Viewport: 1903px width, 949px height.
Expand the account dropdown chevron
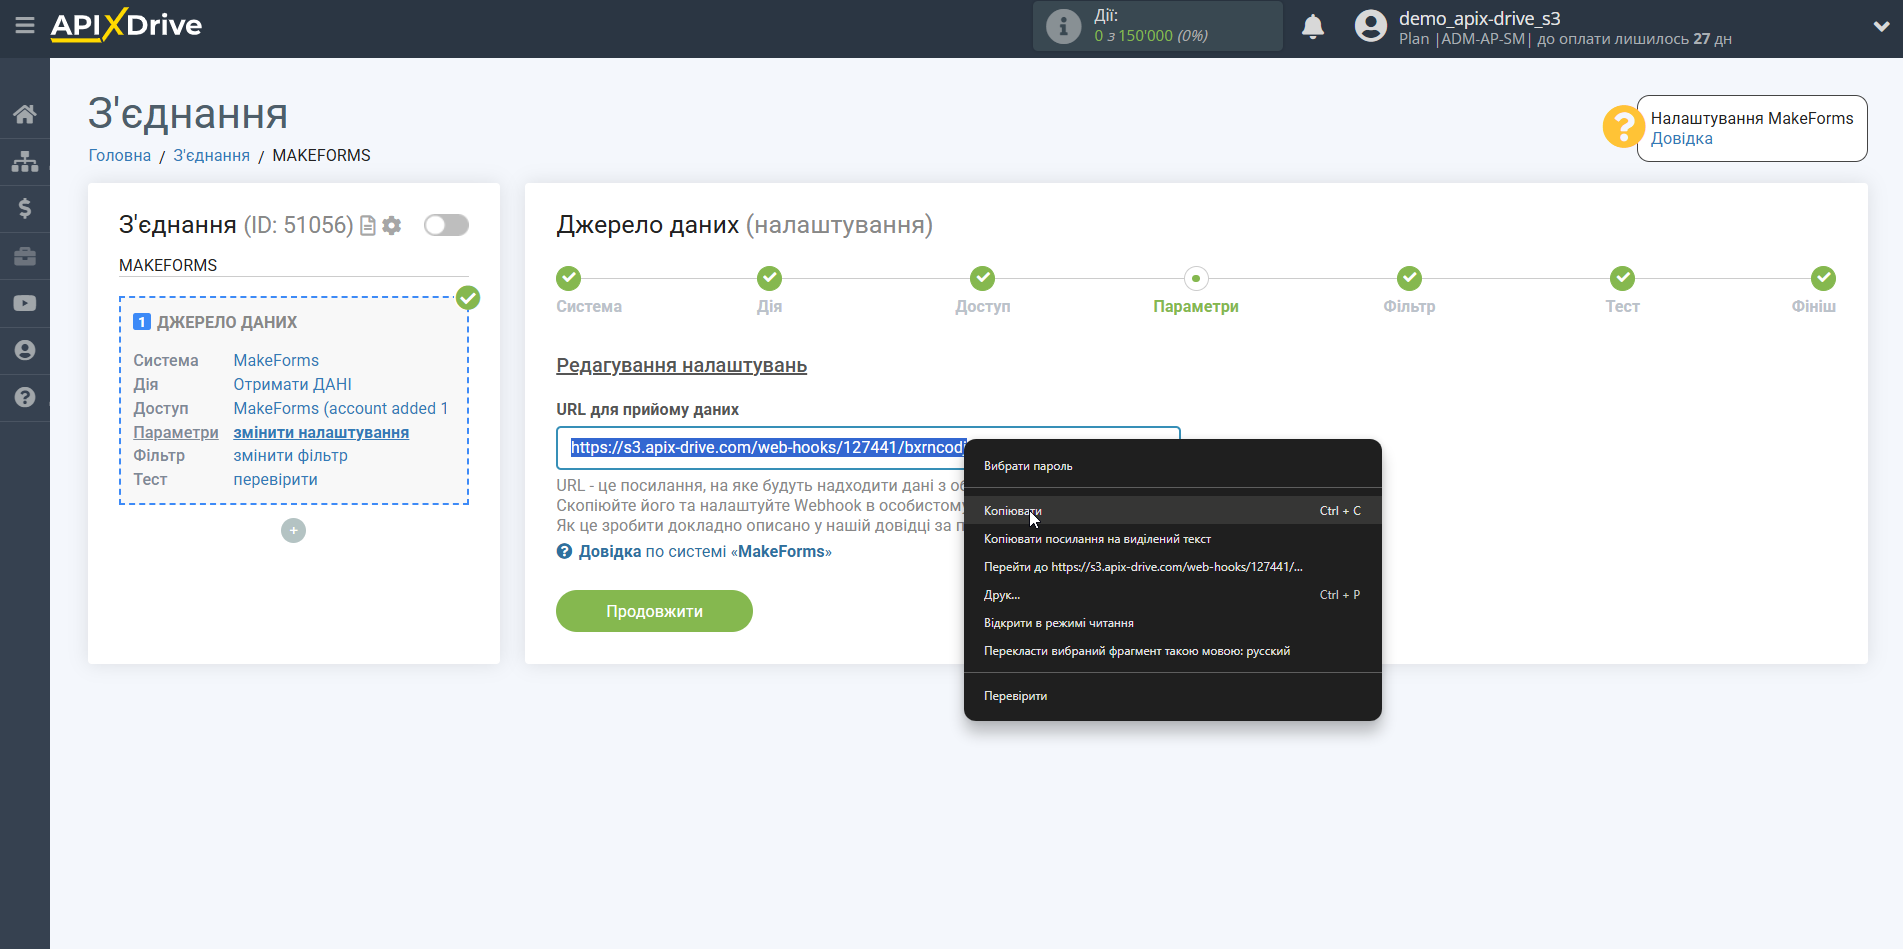1881,27
